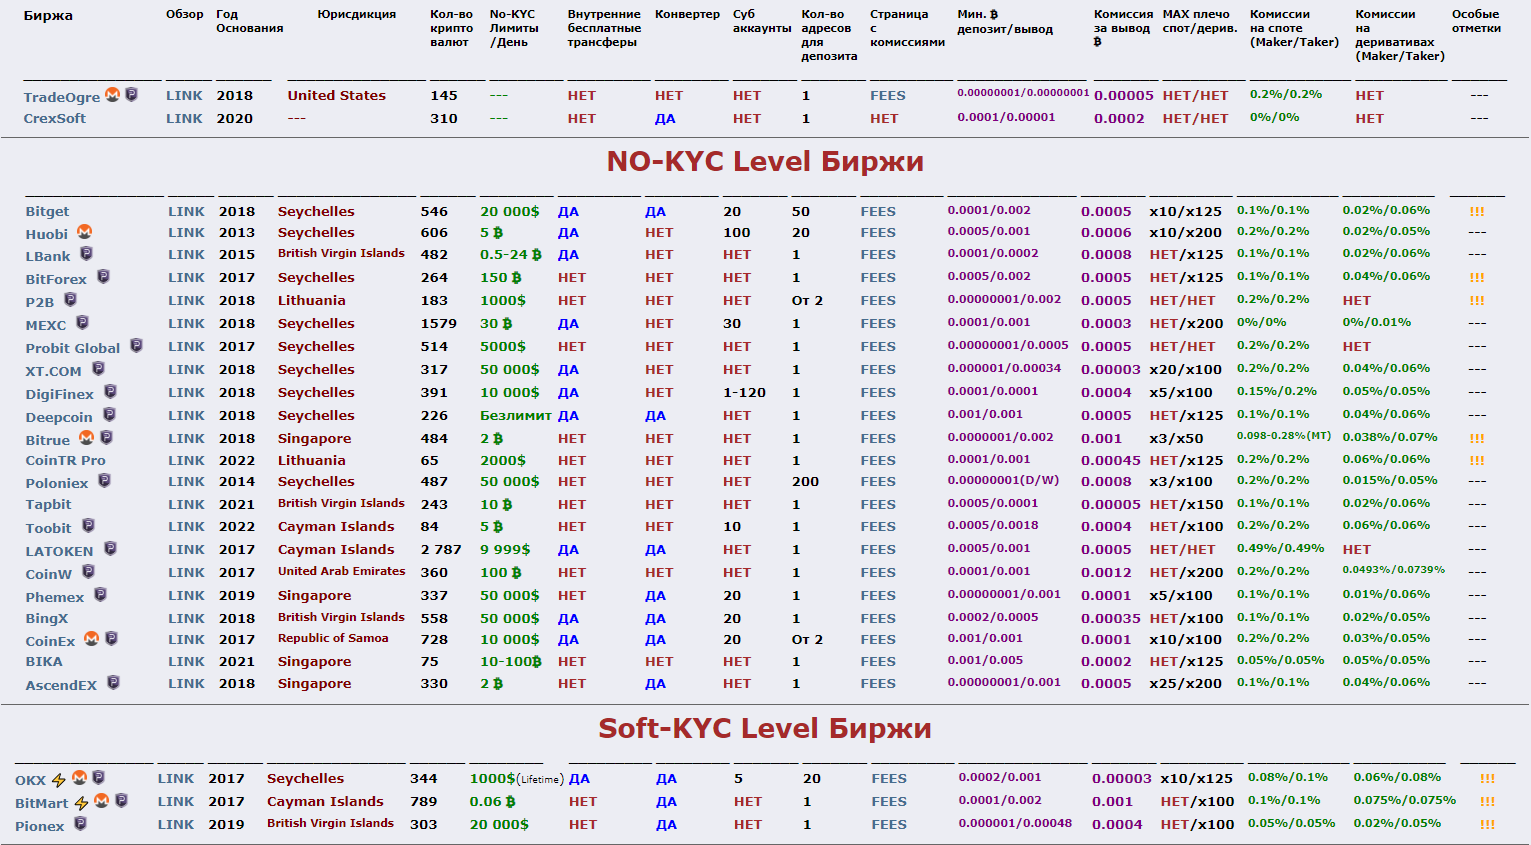
Task: Click the Bitcoin symbol in Huobi's limit
Action: click(498, 233)
